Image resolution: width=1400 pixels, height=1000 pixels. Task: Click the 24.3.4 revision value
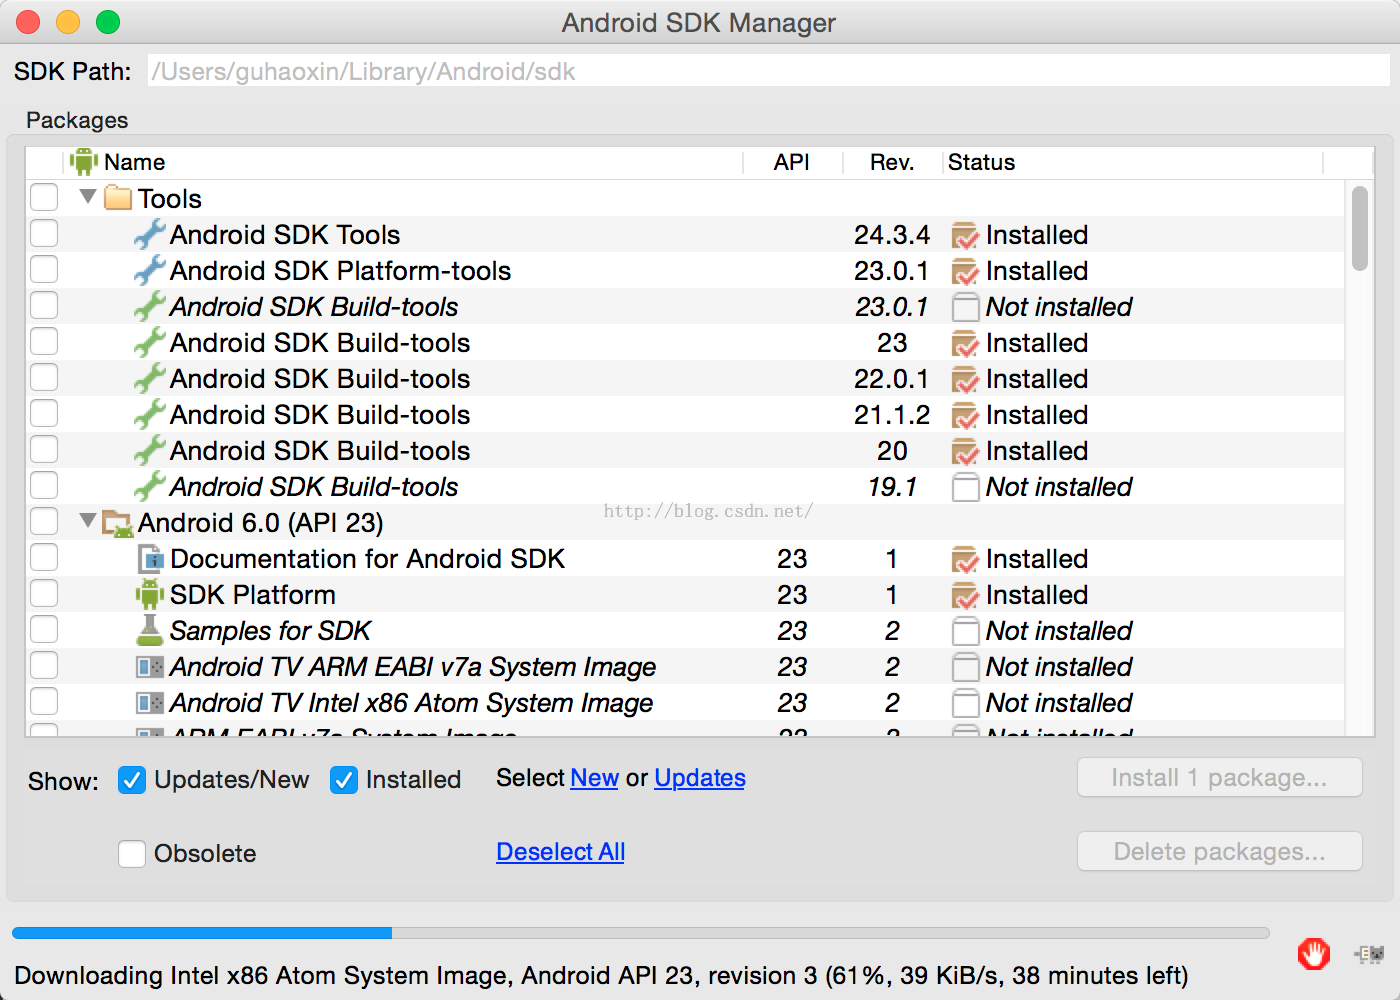tap(892, 235)
